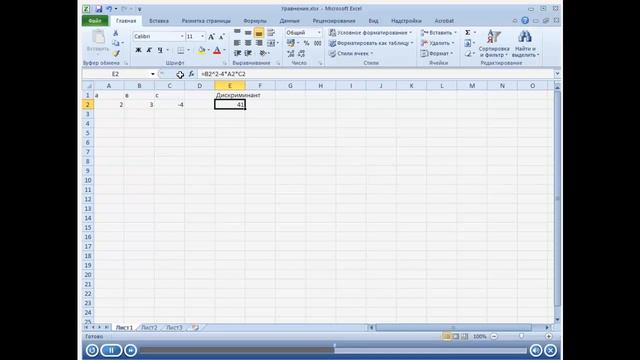The height and width of the screenshot is (360, 640).
Task: Open the Файл tab
Action: tap(95, 20)
